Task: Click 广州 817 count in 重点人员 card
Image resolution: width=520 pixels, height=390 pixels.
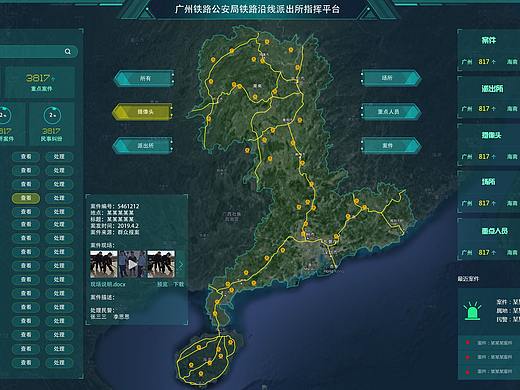Action: tap(479, 252)
